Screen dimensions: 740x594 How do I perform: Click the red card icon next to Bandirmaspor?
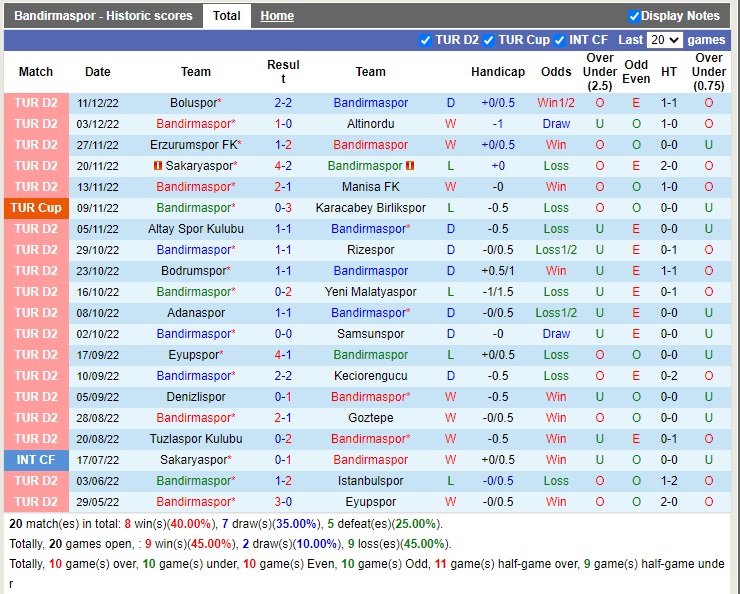pyautogui.click(x=410, y=166)
